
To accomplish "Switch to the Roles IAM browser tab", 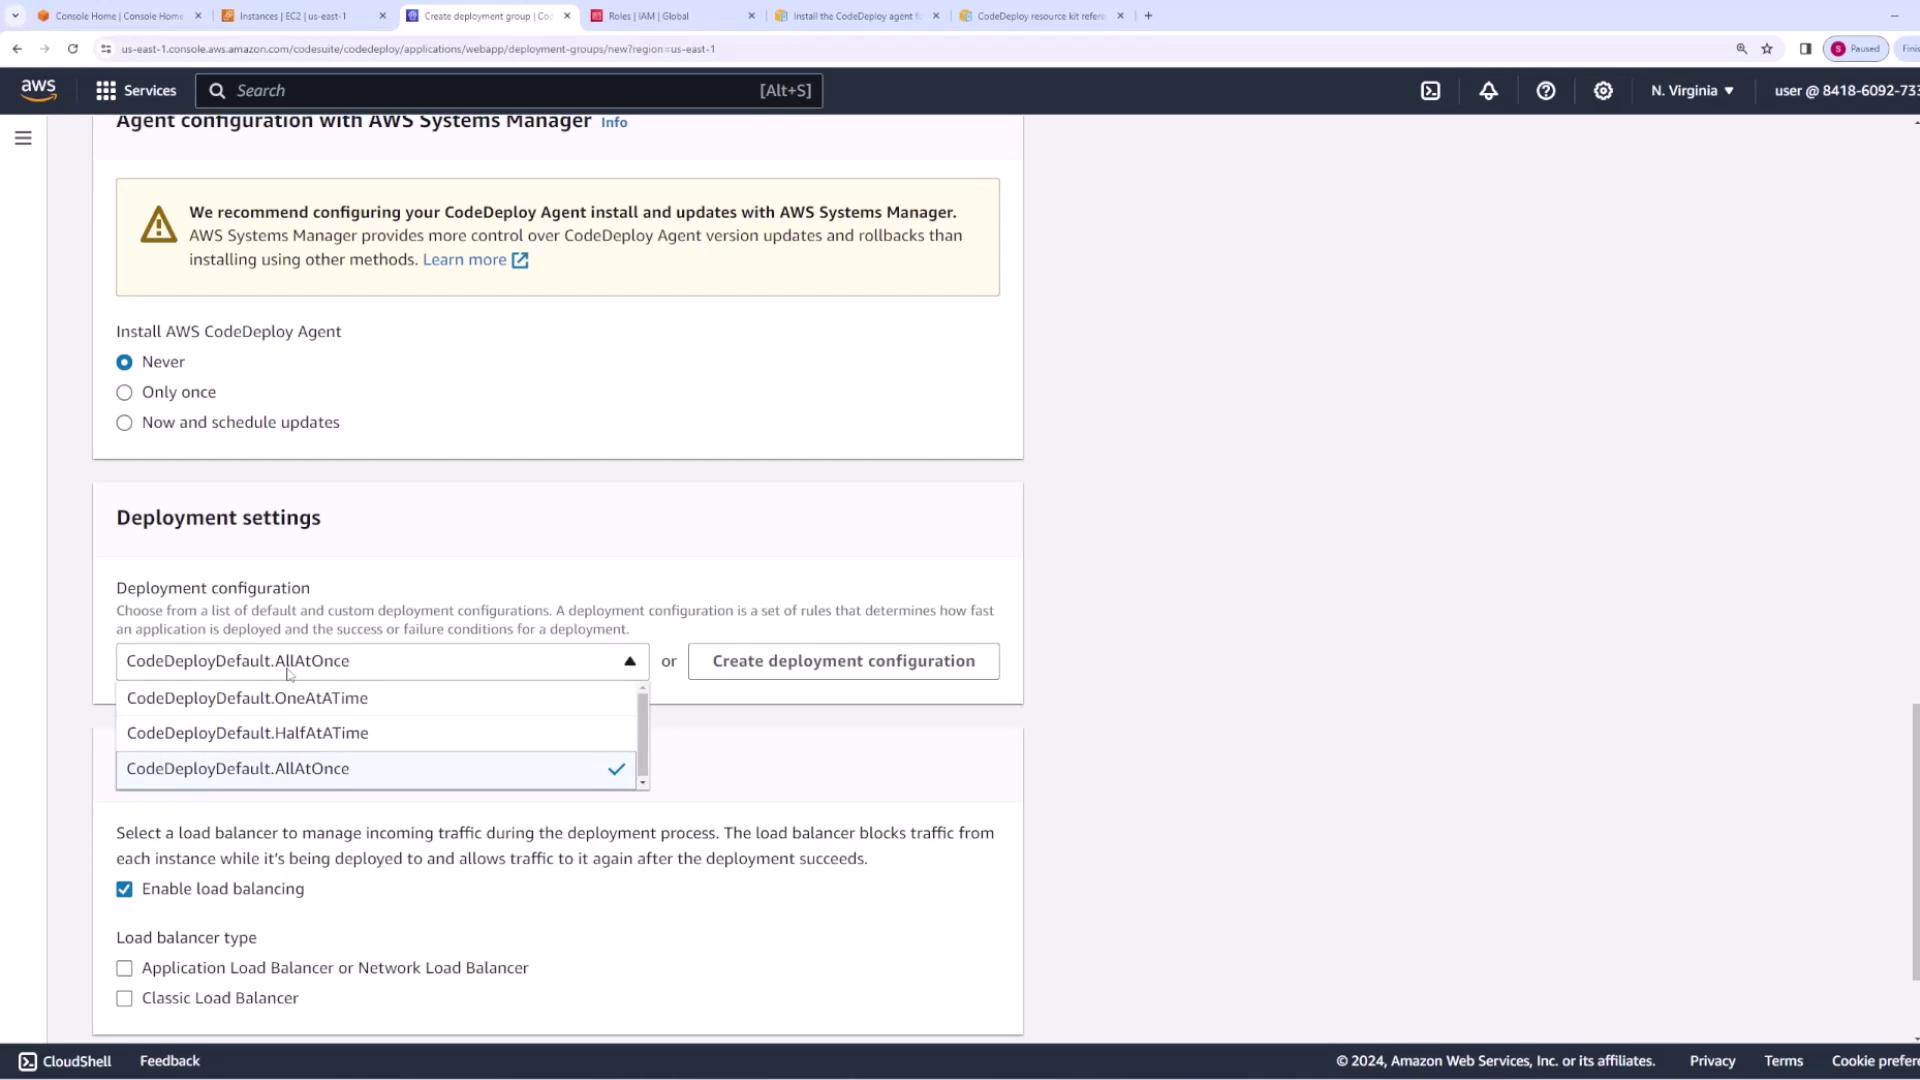I will click(648, 16).
